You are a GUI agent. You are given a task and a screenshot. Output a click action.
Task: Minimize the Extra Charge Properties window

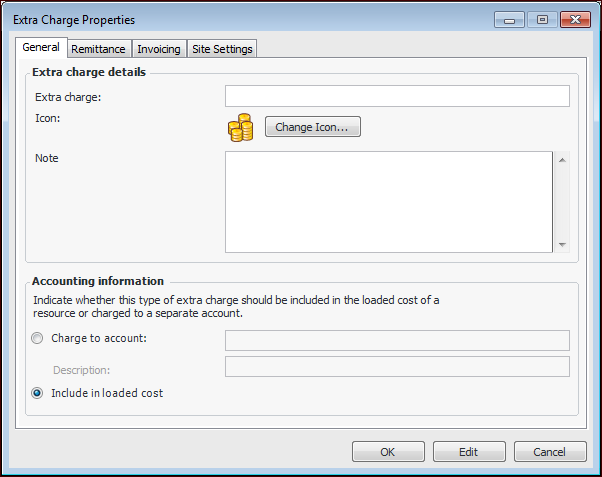click(x=509, y=19)
